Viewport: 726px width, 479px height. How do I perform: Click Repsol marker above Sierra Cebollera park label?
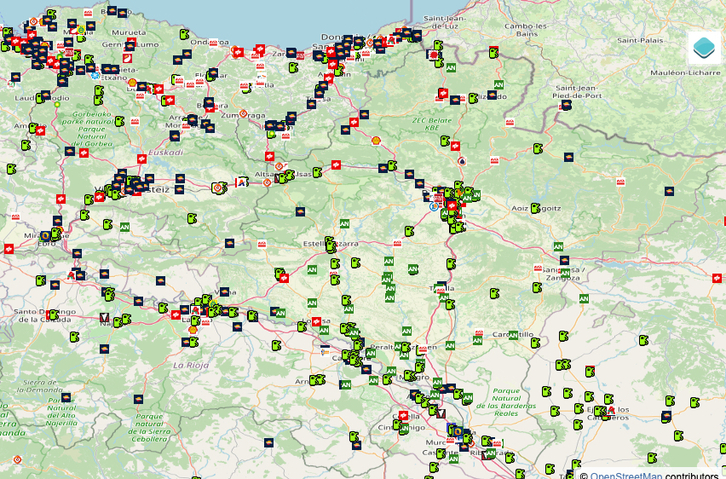tap(138, 399)
